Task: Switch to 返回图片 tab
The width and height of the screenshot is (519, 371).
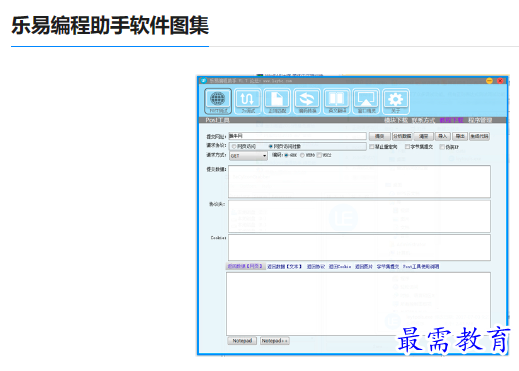Action: tap(364, 267)
